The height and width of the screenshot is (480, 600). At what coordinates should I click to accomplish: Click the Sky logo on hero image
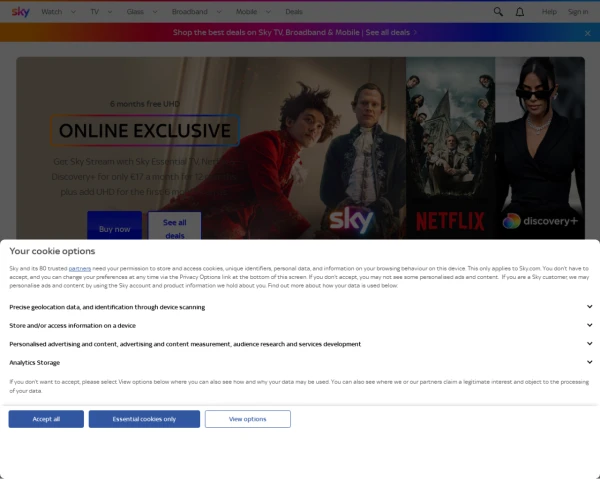tap(351, 219)
